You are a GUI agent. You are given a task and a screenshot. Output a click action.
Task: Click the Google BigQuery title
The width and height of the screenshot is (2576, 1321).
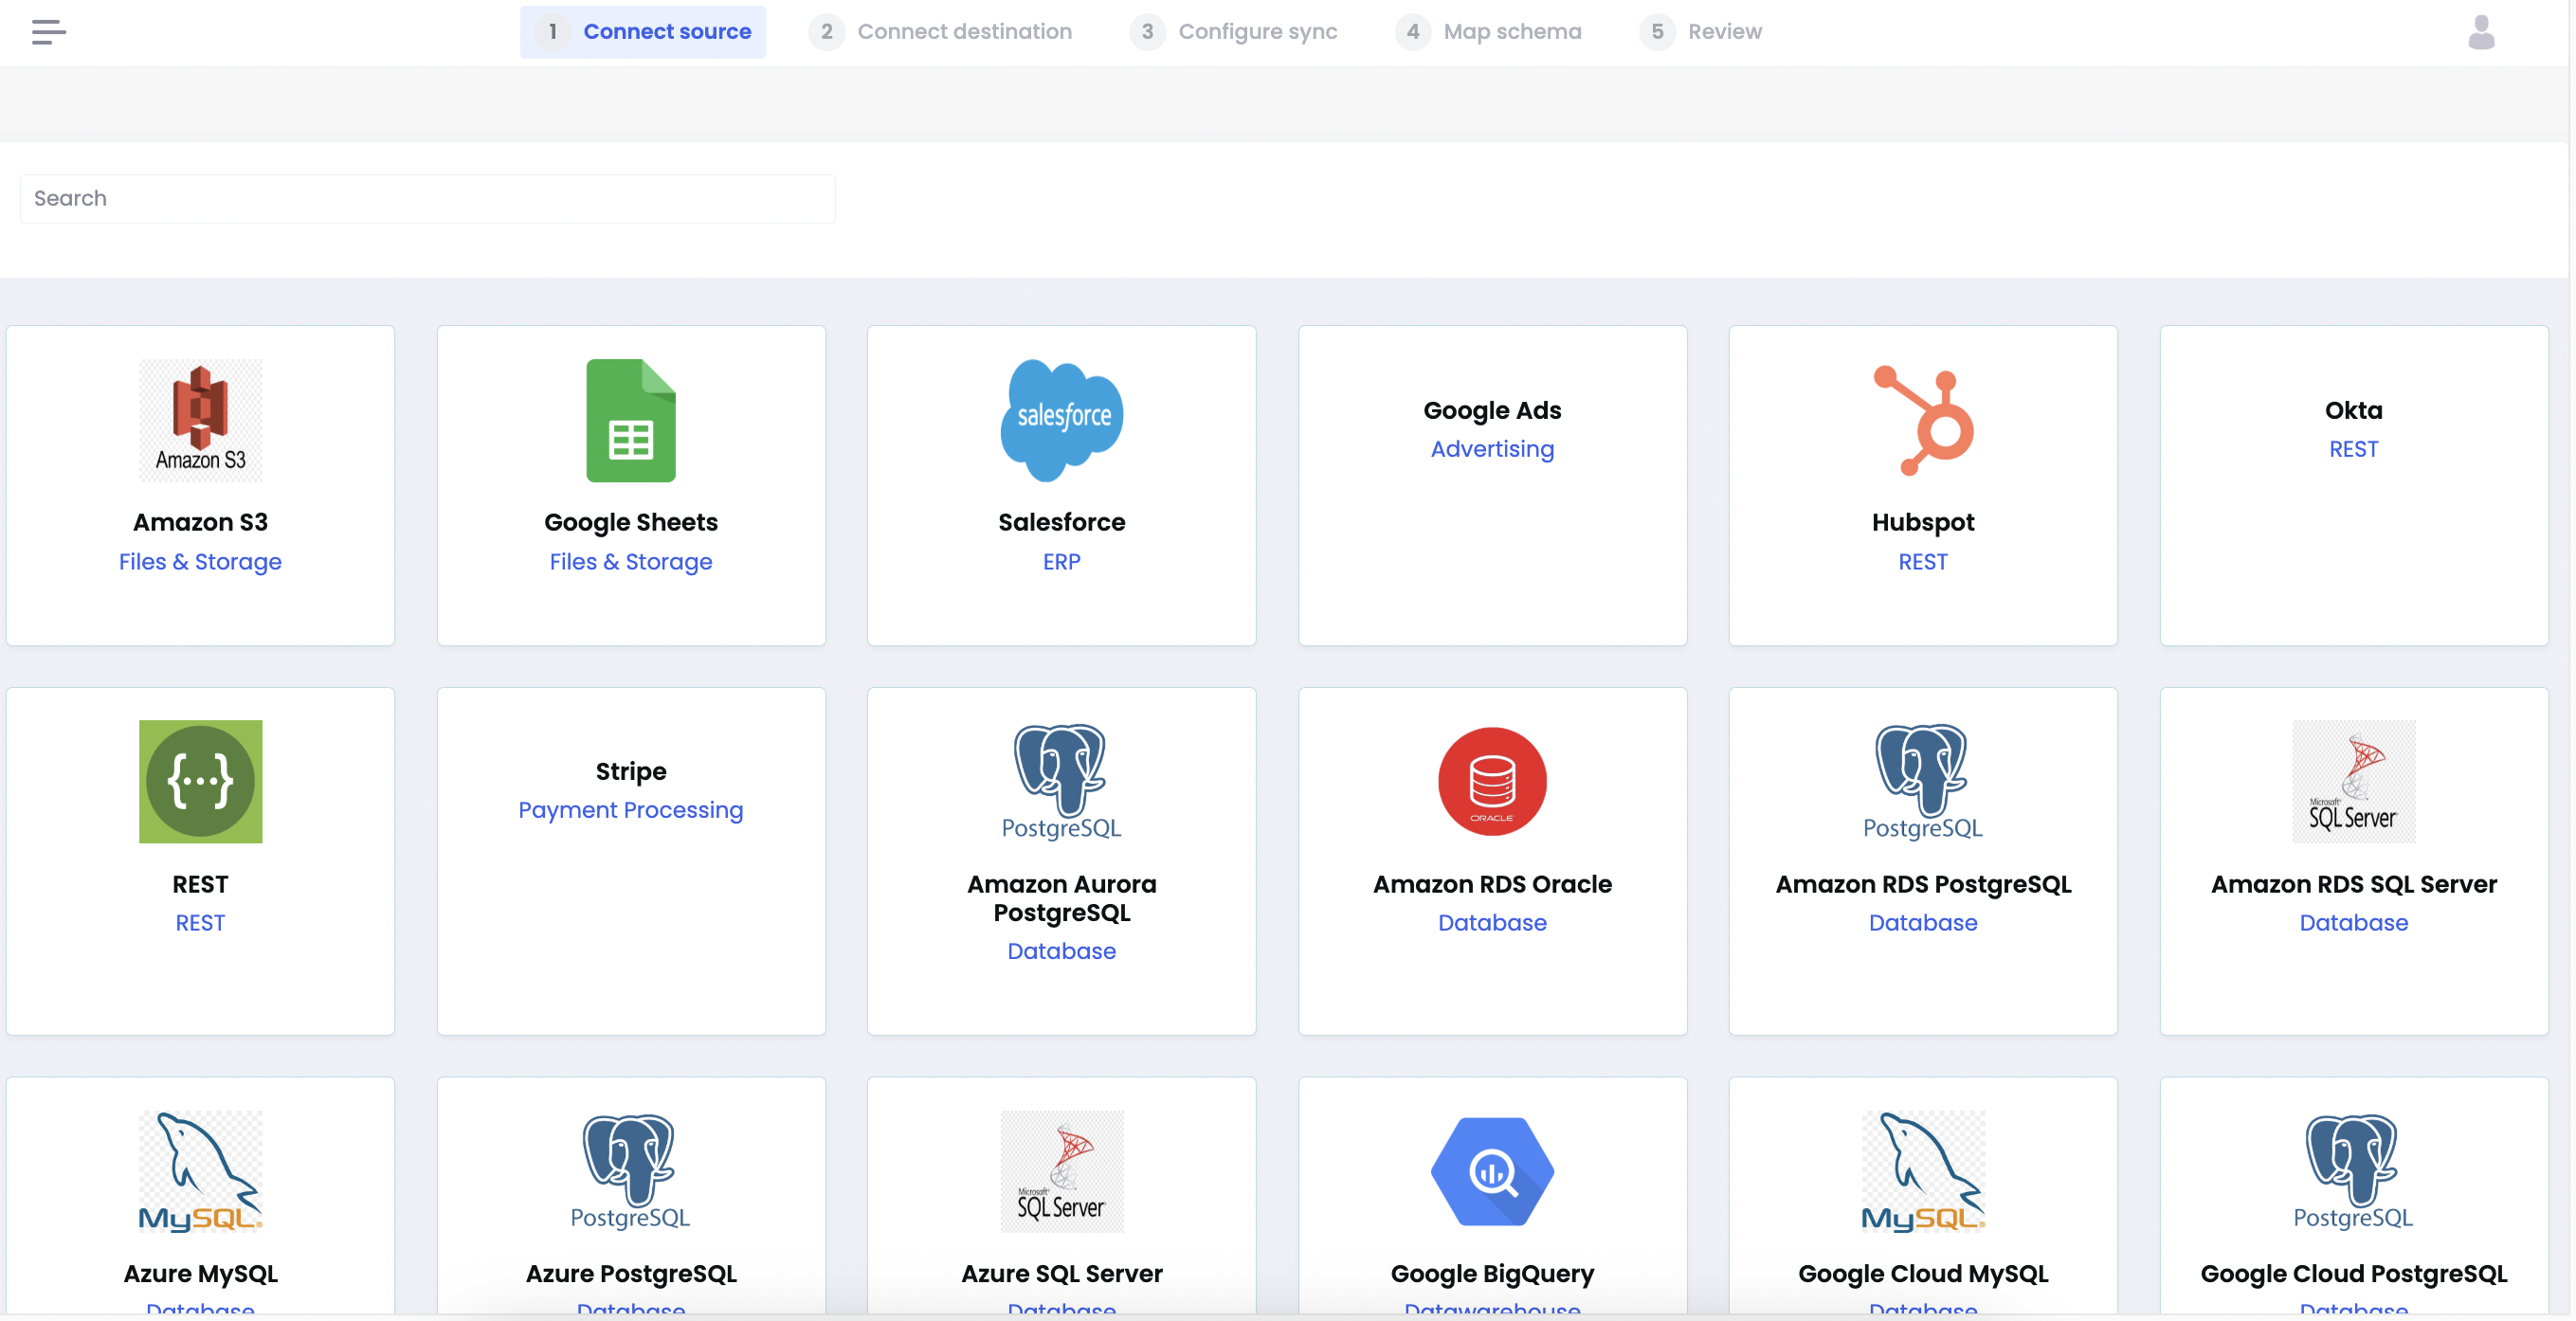pyautogui.click(x=1492, y=1273)
